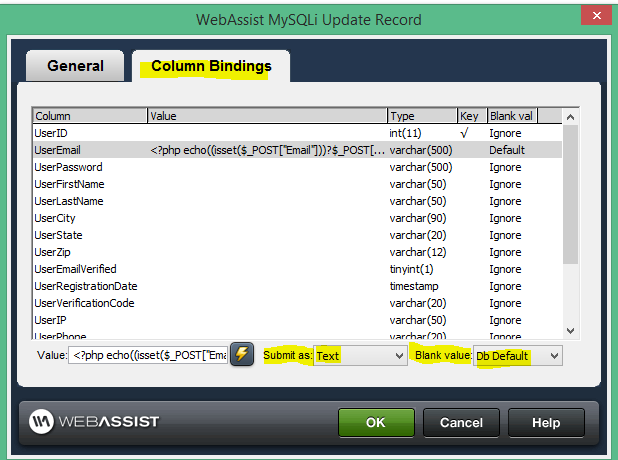Click the list scroll down arrow
This screenshot has height=460, width=618.
click(570, 330)
